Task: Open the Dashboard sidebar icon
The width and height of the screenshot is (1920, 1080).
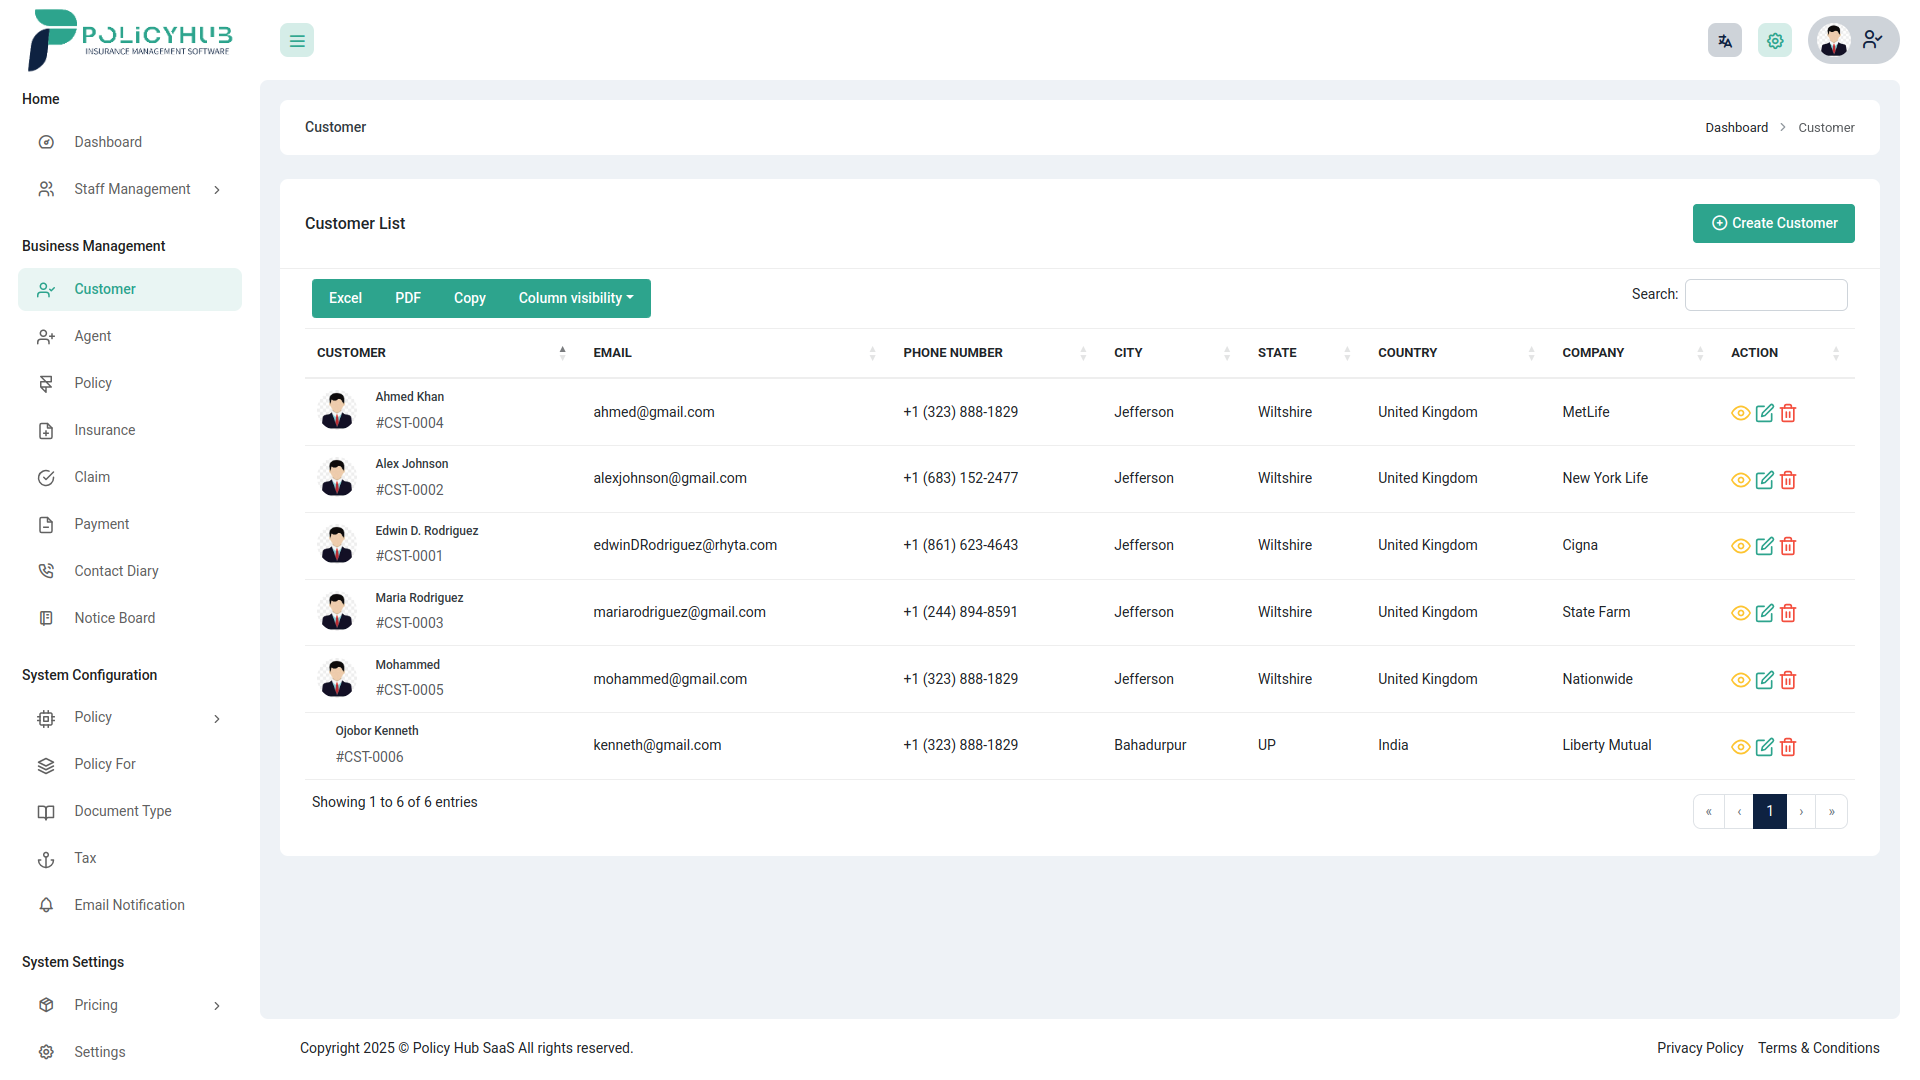Action: point(46,142)
